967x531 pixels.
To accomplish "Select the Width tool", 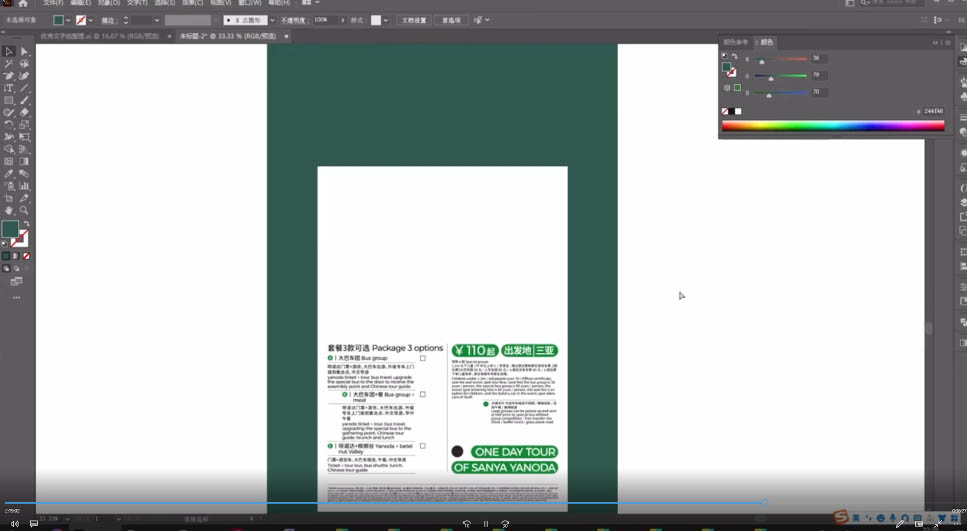I will [x=9, y=137].
